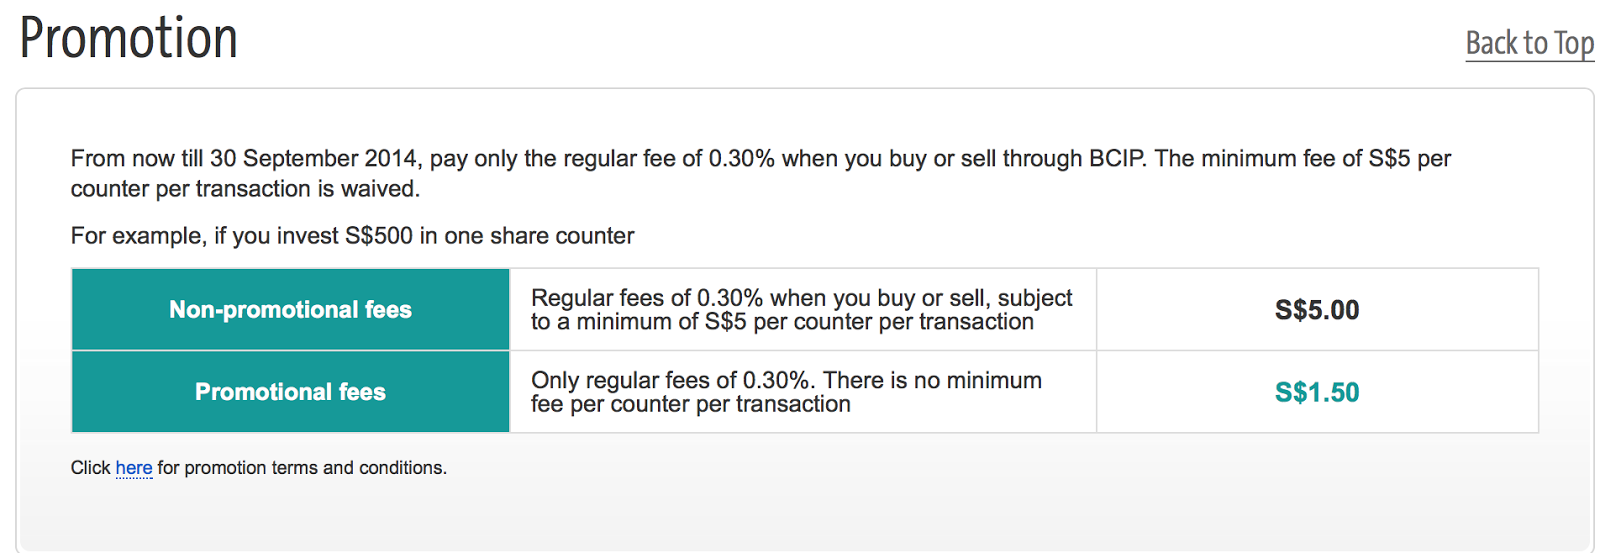
Task: Click 'counter per transaction is waived' line
Action: (x=245, y=189)
